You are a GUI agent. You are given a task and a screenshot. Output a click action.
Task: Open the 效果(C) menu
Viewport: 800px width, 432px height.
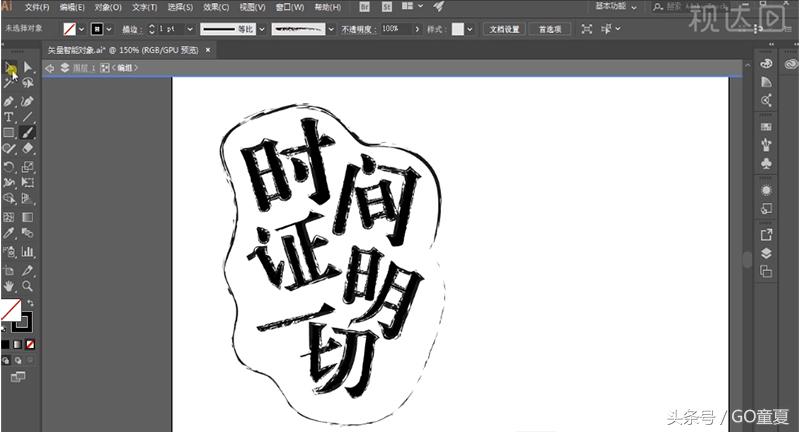pyautogui.click(x=216, y=7)
